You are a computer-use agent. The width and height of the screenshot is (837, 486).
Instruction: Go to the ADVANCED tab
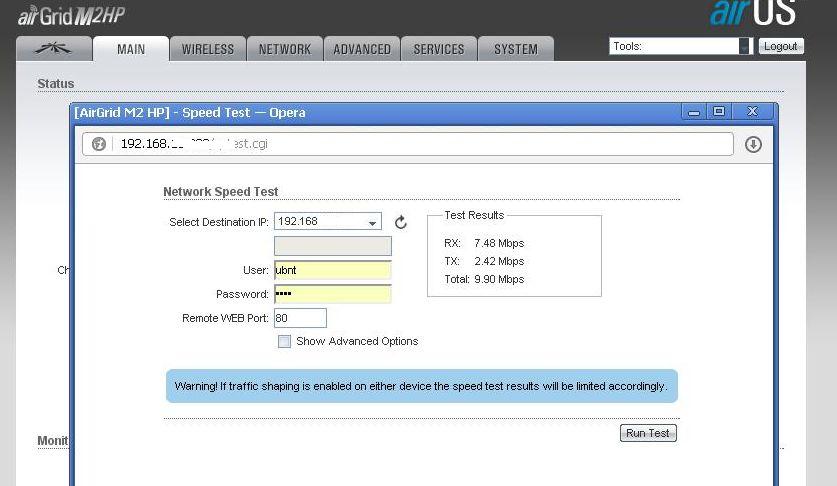[362, 49]
